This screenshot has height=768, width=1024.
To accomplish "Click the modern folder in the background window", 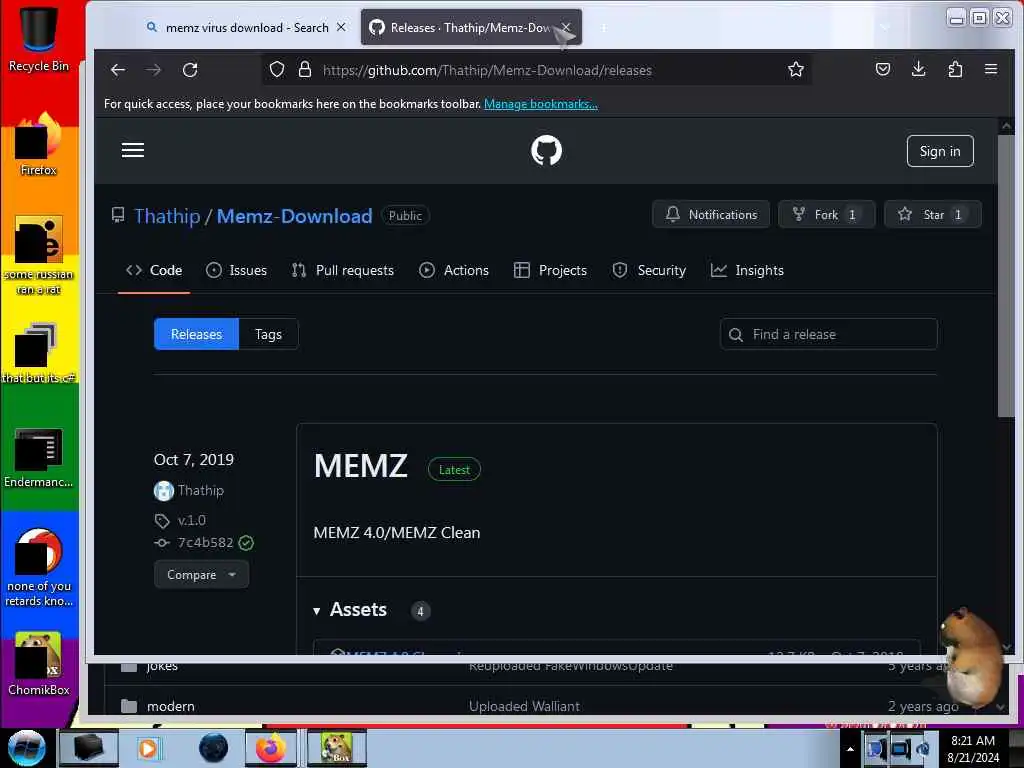I will pos(170,706).
